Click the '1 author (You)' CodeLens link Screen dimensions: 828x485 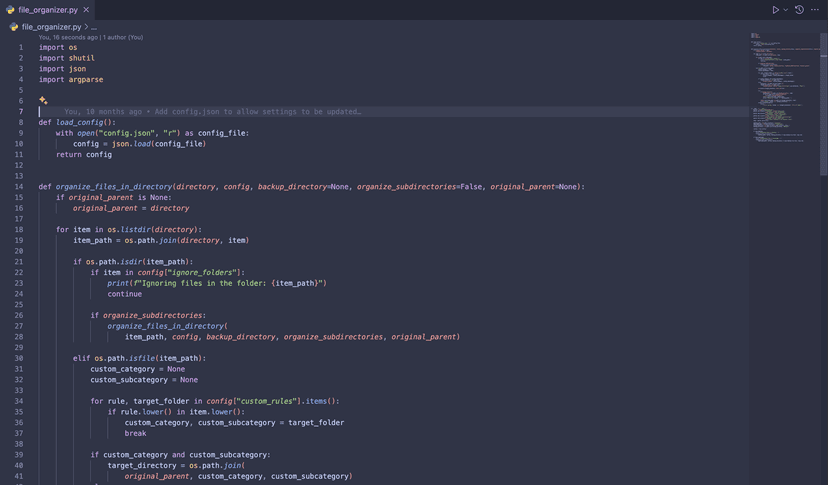(x=122, y=37)
